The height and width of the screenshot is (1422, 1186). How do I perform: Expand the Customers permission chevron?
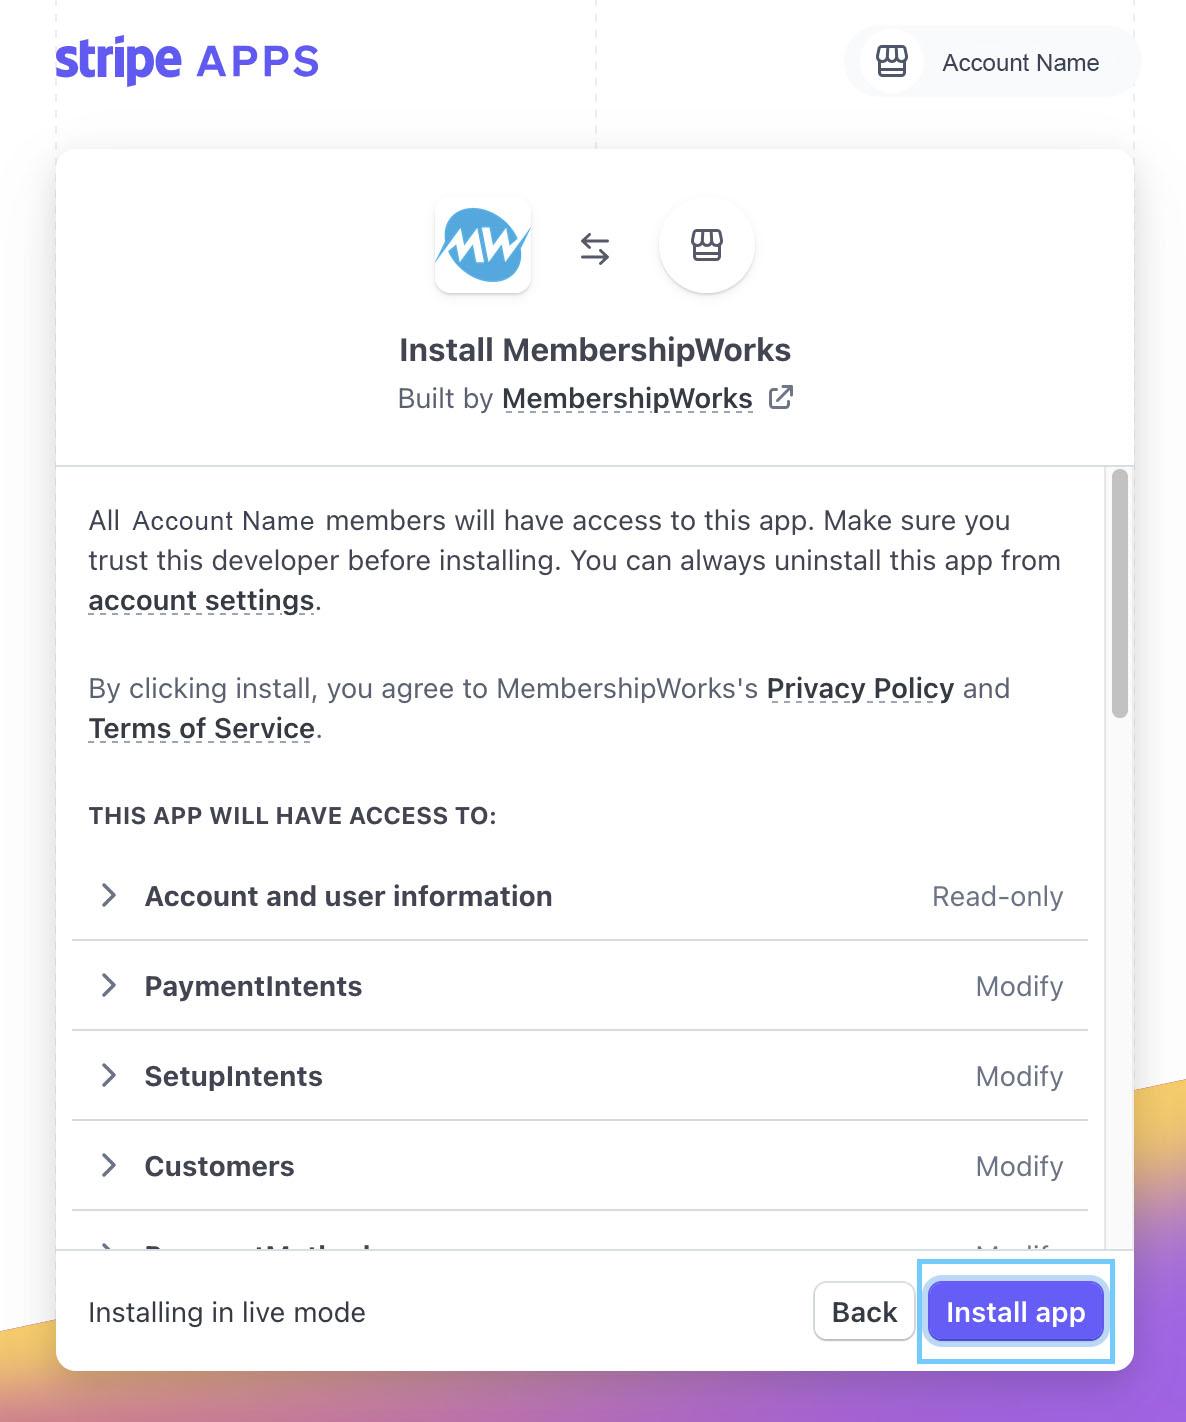[109, 1166]
